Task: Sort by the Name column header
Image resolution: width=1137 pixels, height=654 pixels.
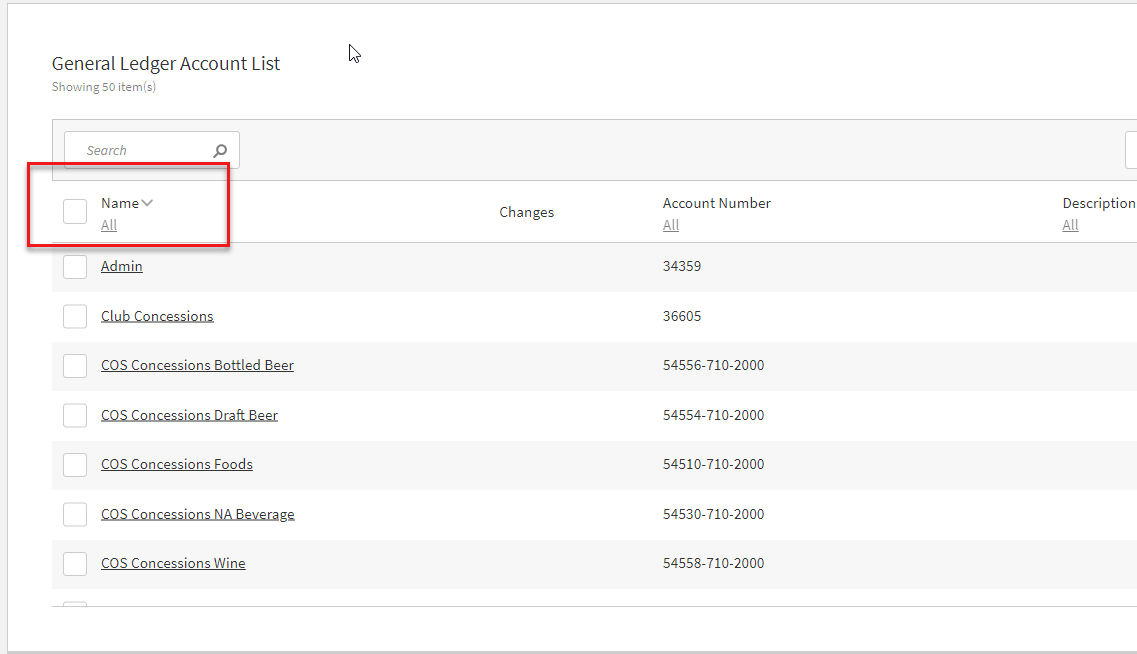Action: 120,203
